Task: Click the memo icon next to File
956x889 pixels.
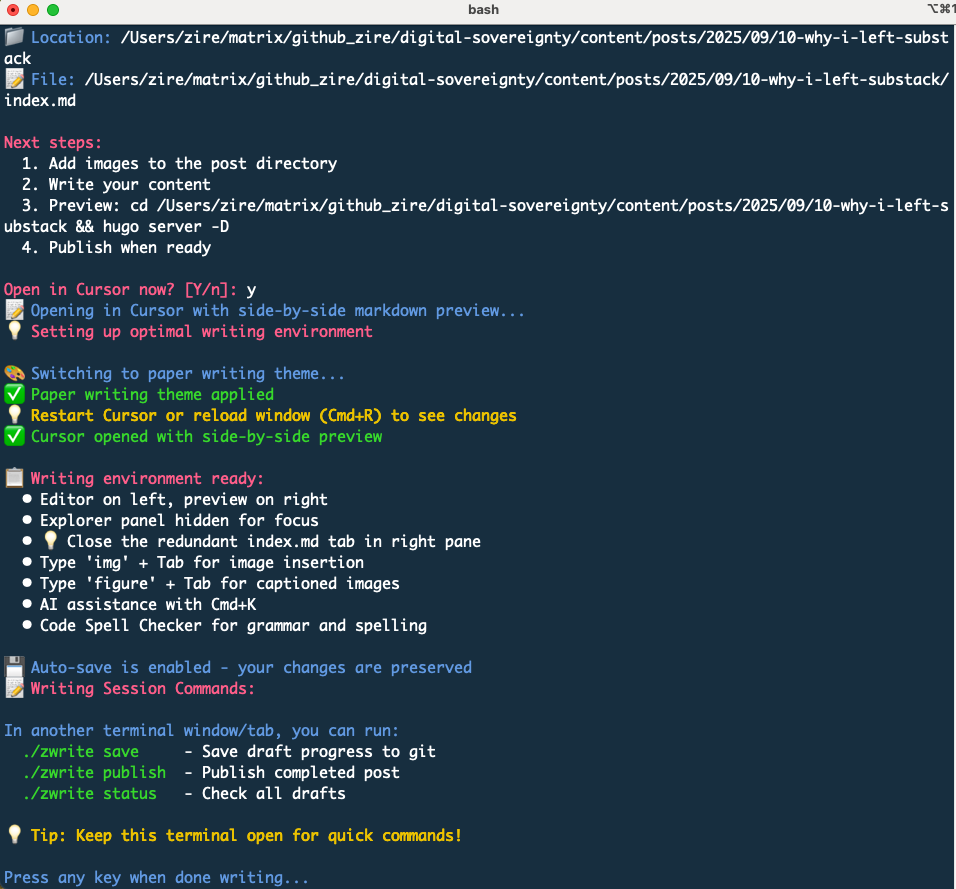Action: 14,80
